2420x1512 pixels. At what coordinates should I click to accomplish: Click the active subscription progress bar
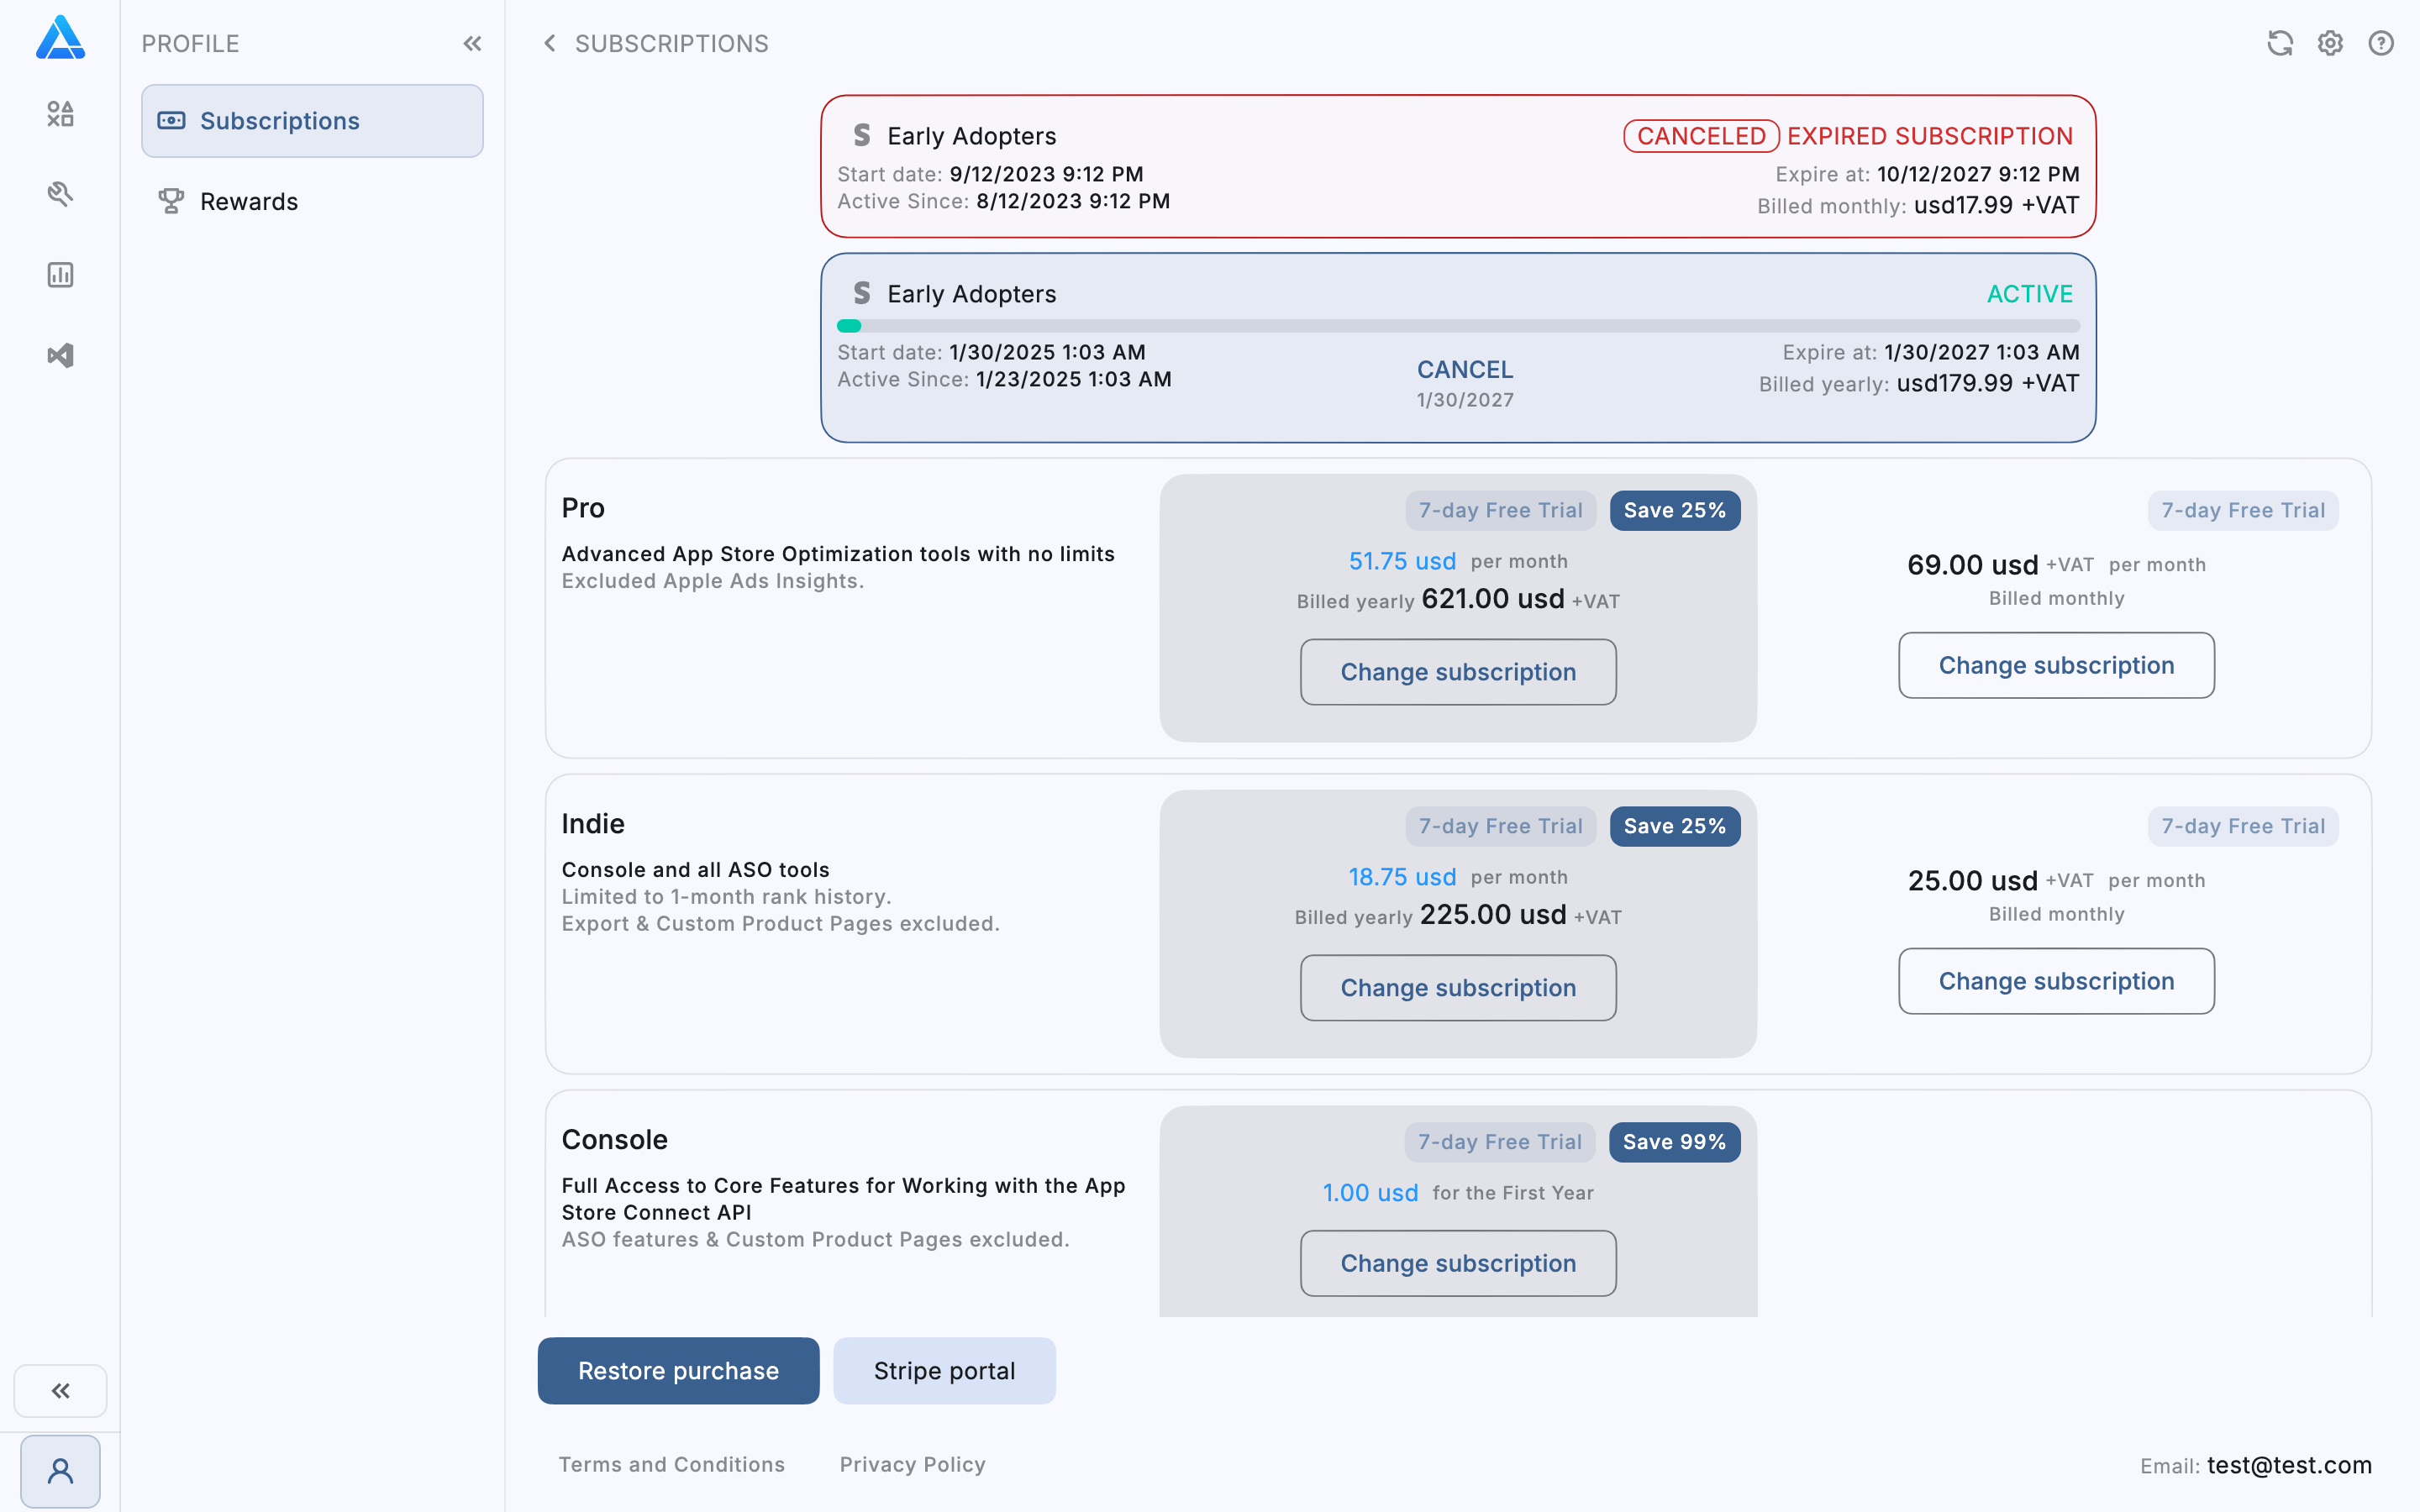[x=1457, y=326]
